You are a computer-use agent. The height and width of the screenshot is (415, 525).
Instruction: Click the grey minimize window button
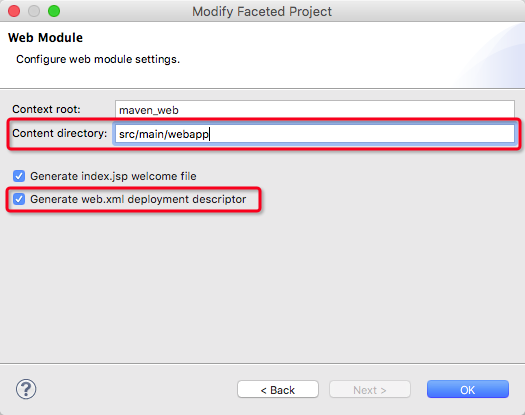tap(34, 11)
